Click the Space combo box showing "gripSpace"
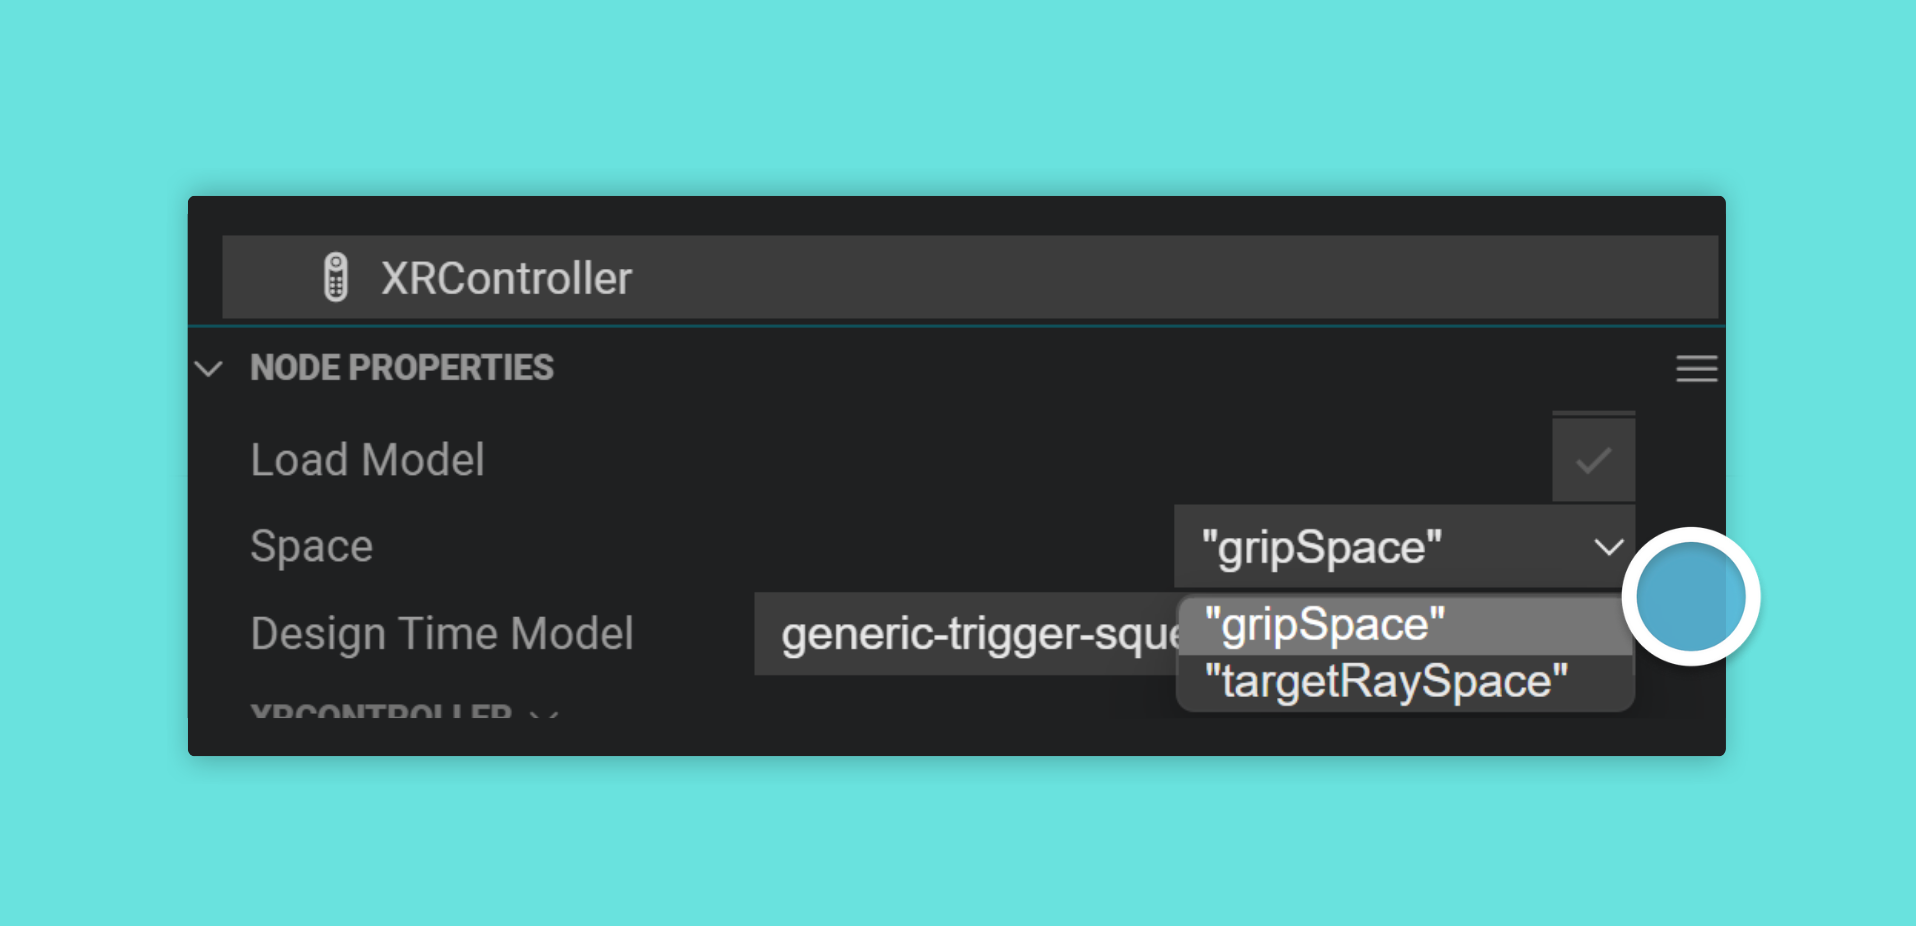 tap(1404, 547)
